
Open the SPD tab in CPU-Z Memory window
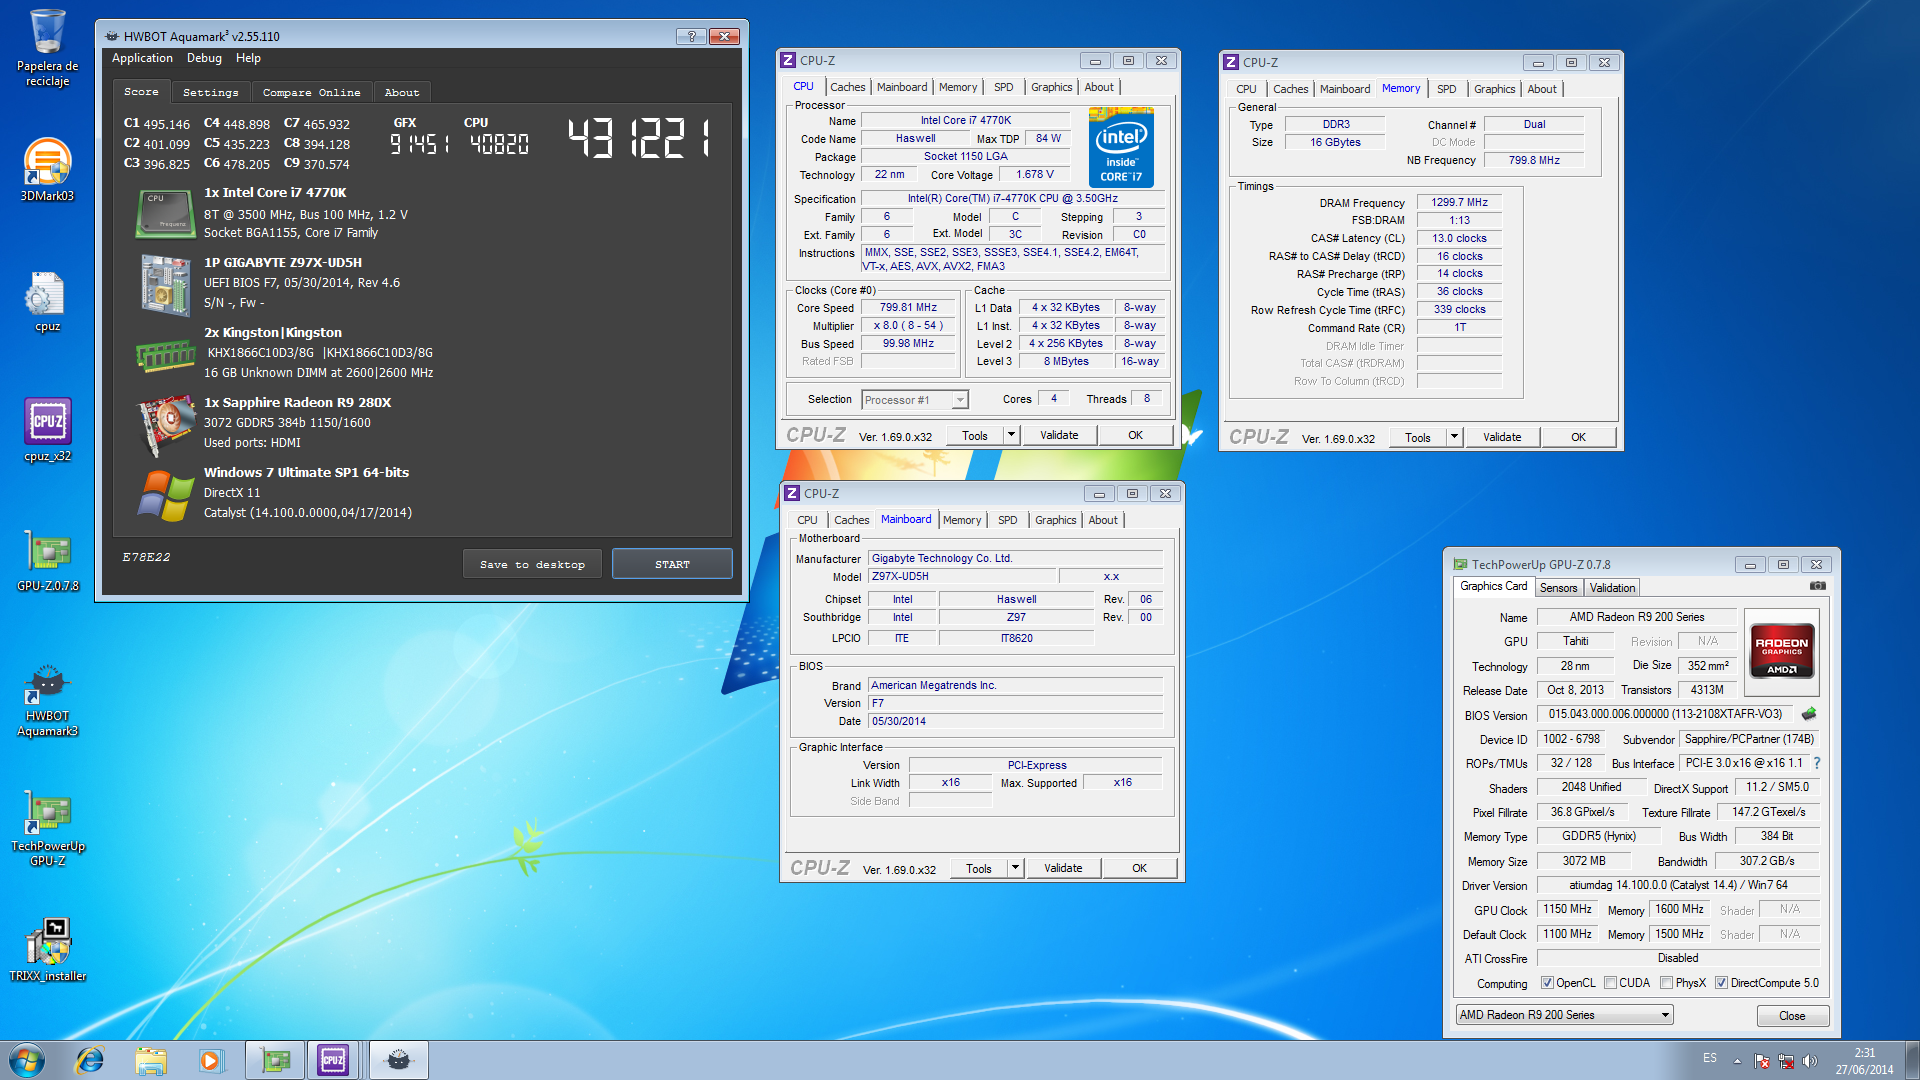coord(1446,89)
